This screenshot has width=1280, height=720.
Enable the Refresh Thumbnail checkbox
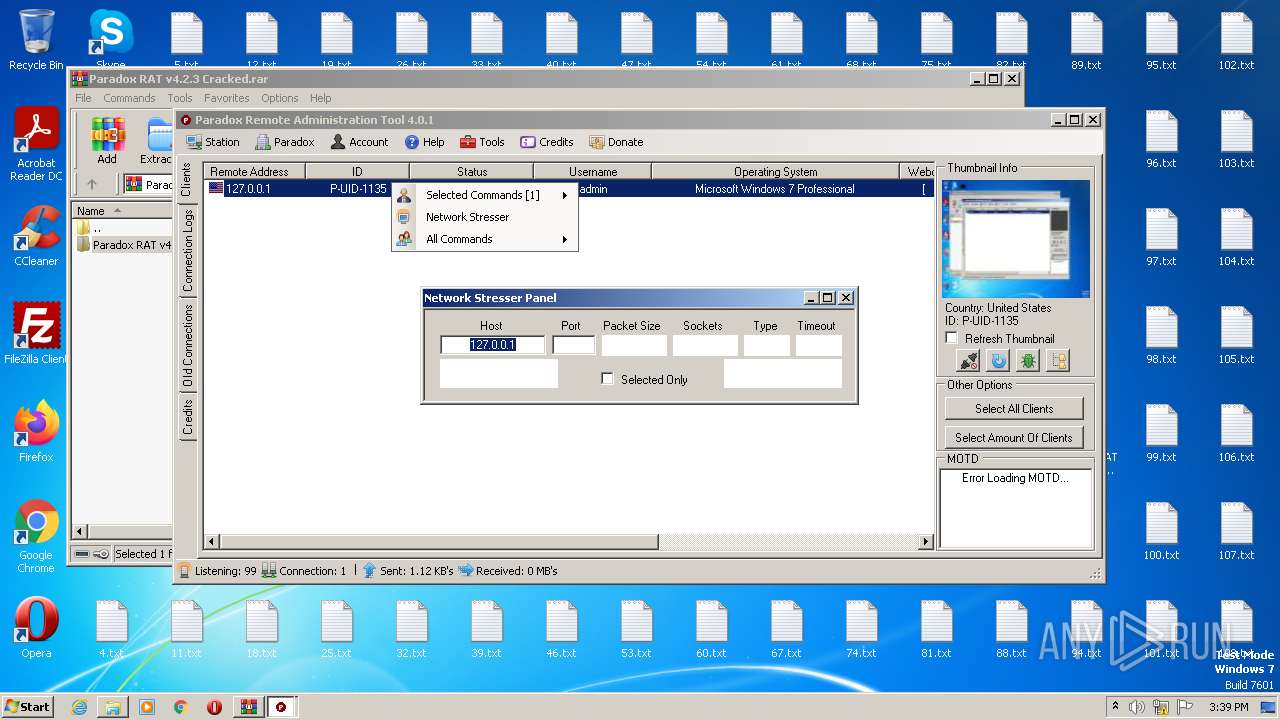click(x=952, y=338)
